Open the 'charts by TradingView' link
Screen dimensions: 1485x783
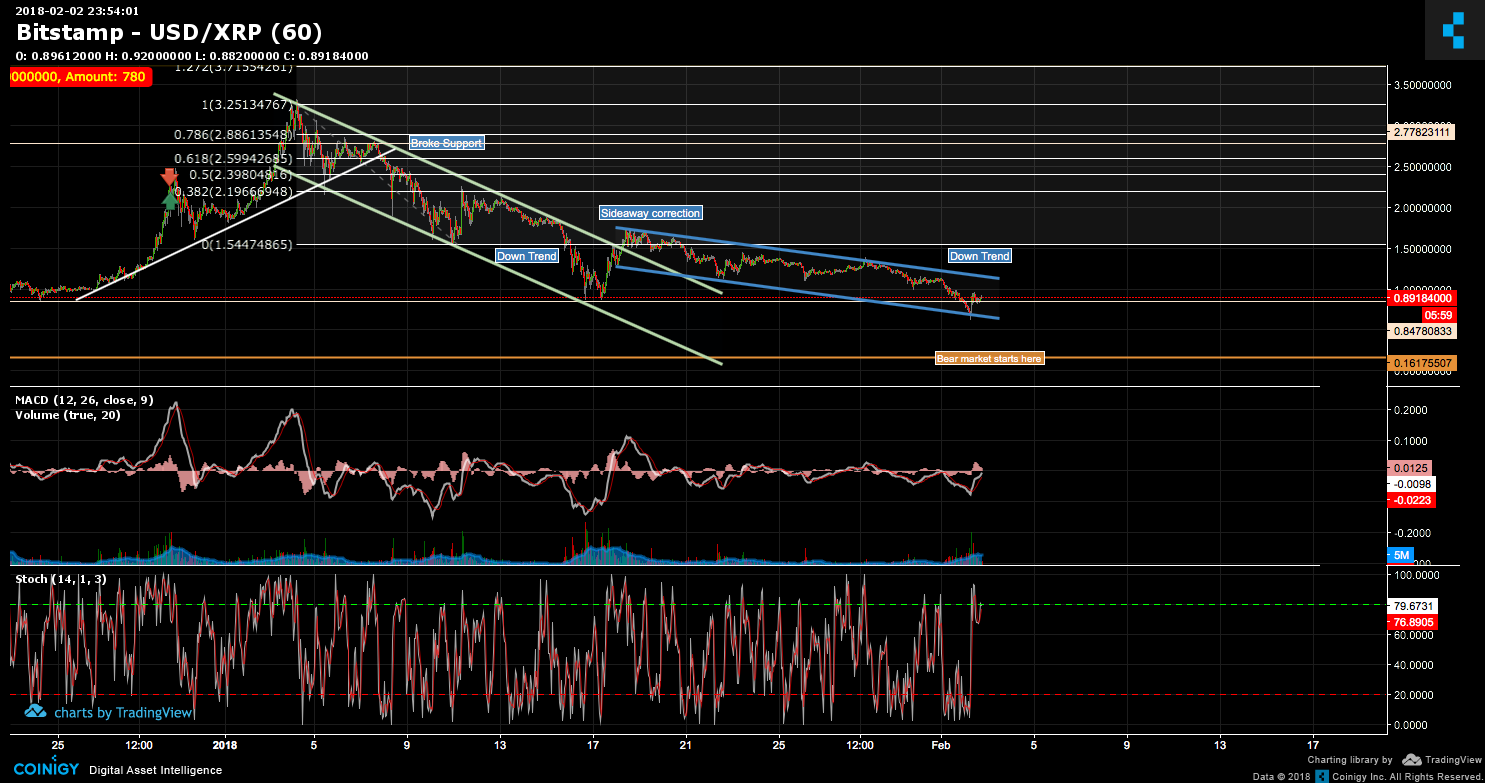click(x=110, y=712)
